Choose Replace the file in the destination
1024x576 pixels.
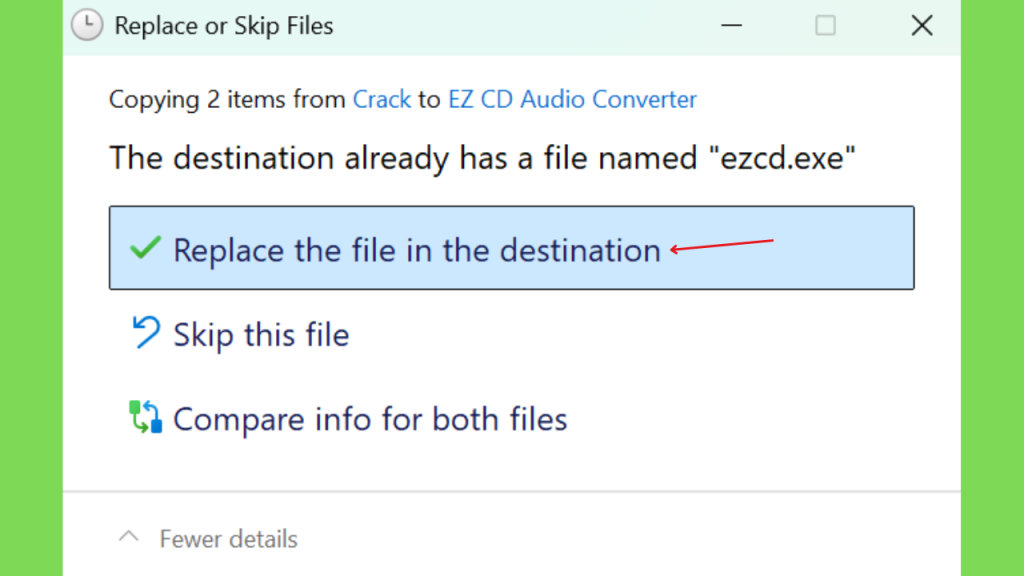click(511, 248)
